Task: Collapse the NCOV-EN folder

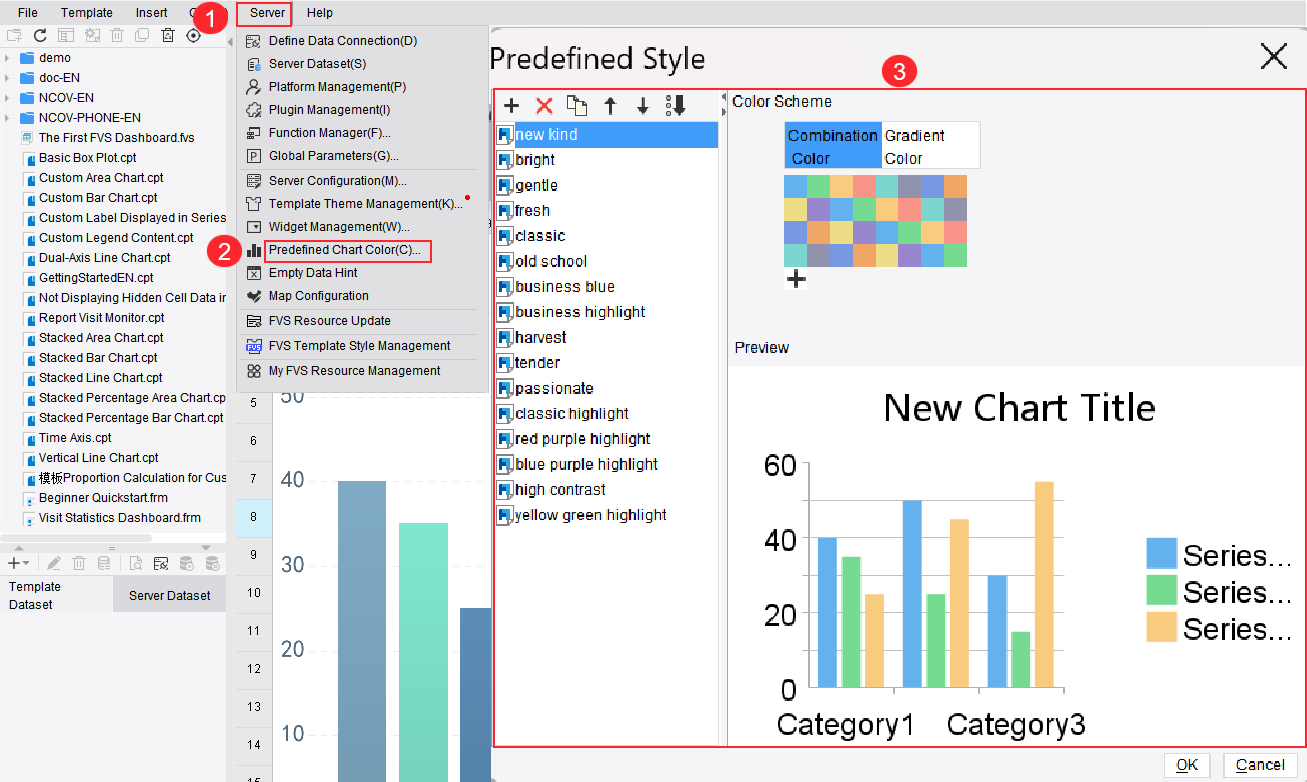Action: (x=8, y=98)
